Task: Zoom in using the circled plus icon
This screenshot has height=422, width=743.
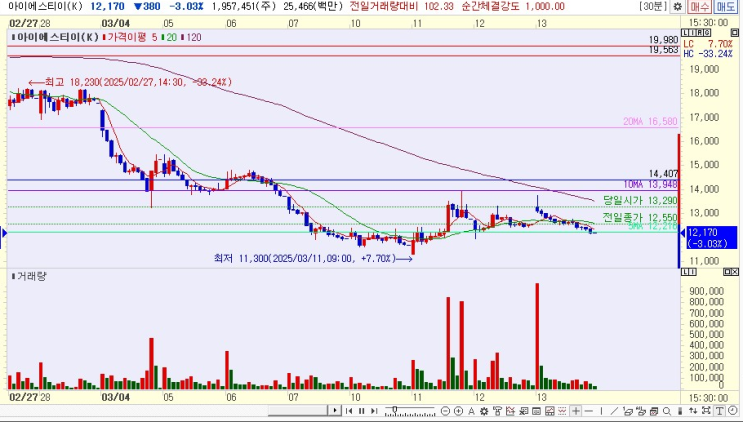Action: tap(458, 411)
